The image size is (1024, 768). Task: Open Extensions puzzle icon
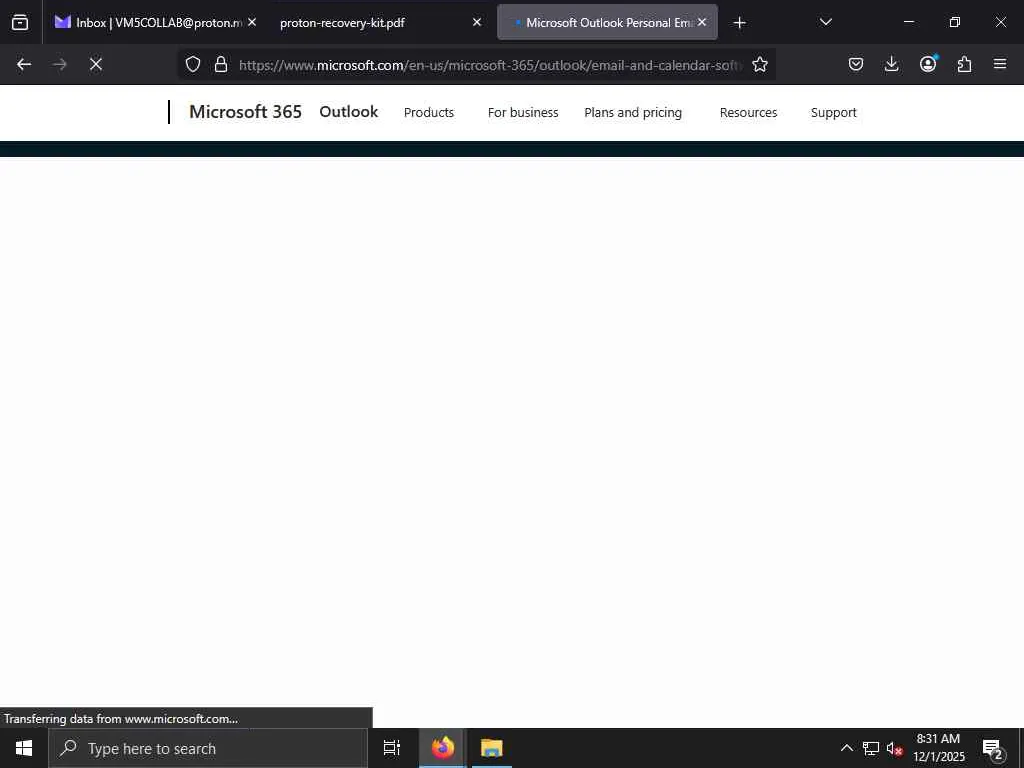click(964, 64)
